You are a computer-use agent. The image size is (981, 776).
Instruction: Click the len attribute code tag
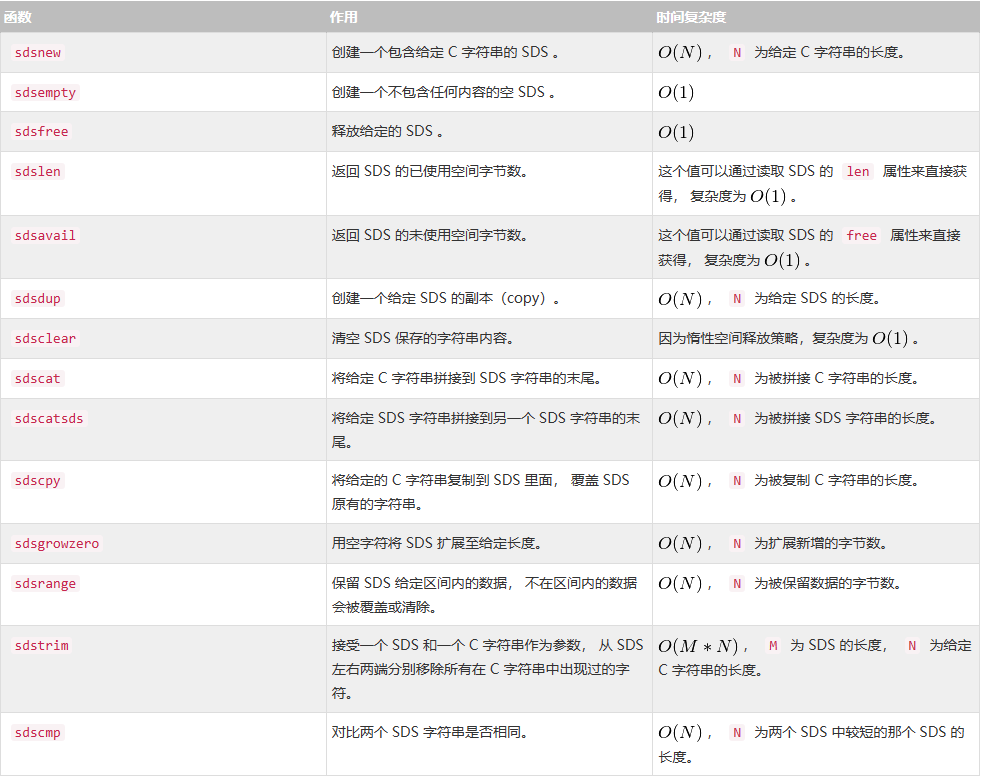(858, 171)
